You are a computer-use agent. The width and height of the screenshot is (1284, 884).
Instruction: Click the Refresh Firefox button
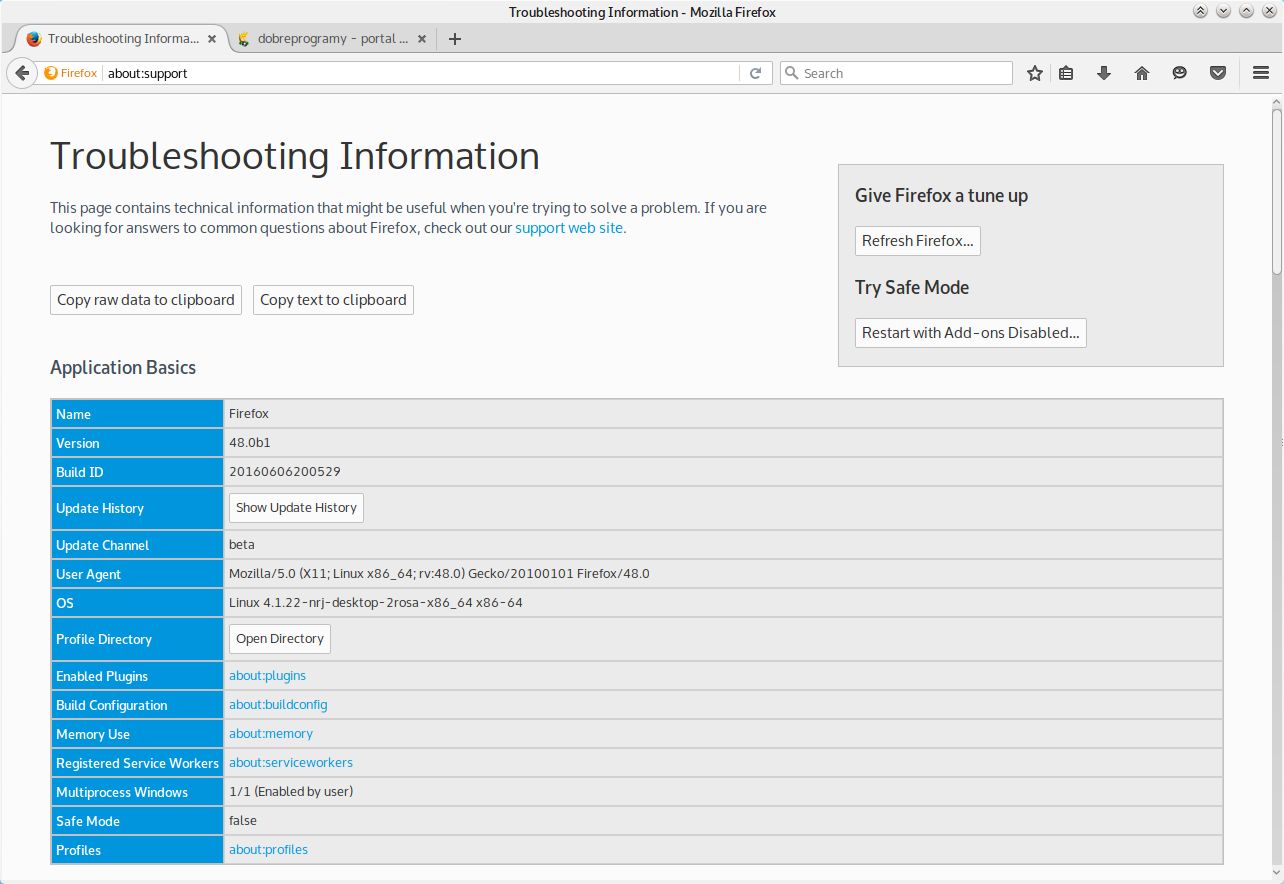(x=917, y=241)
